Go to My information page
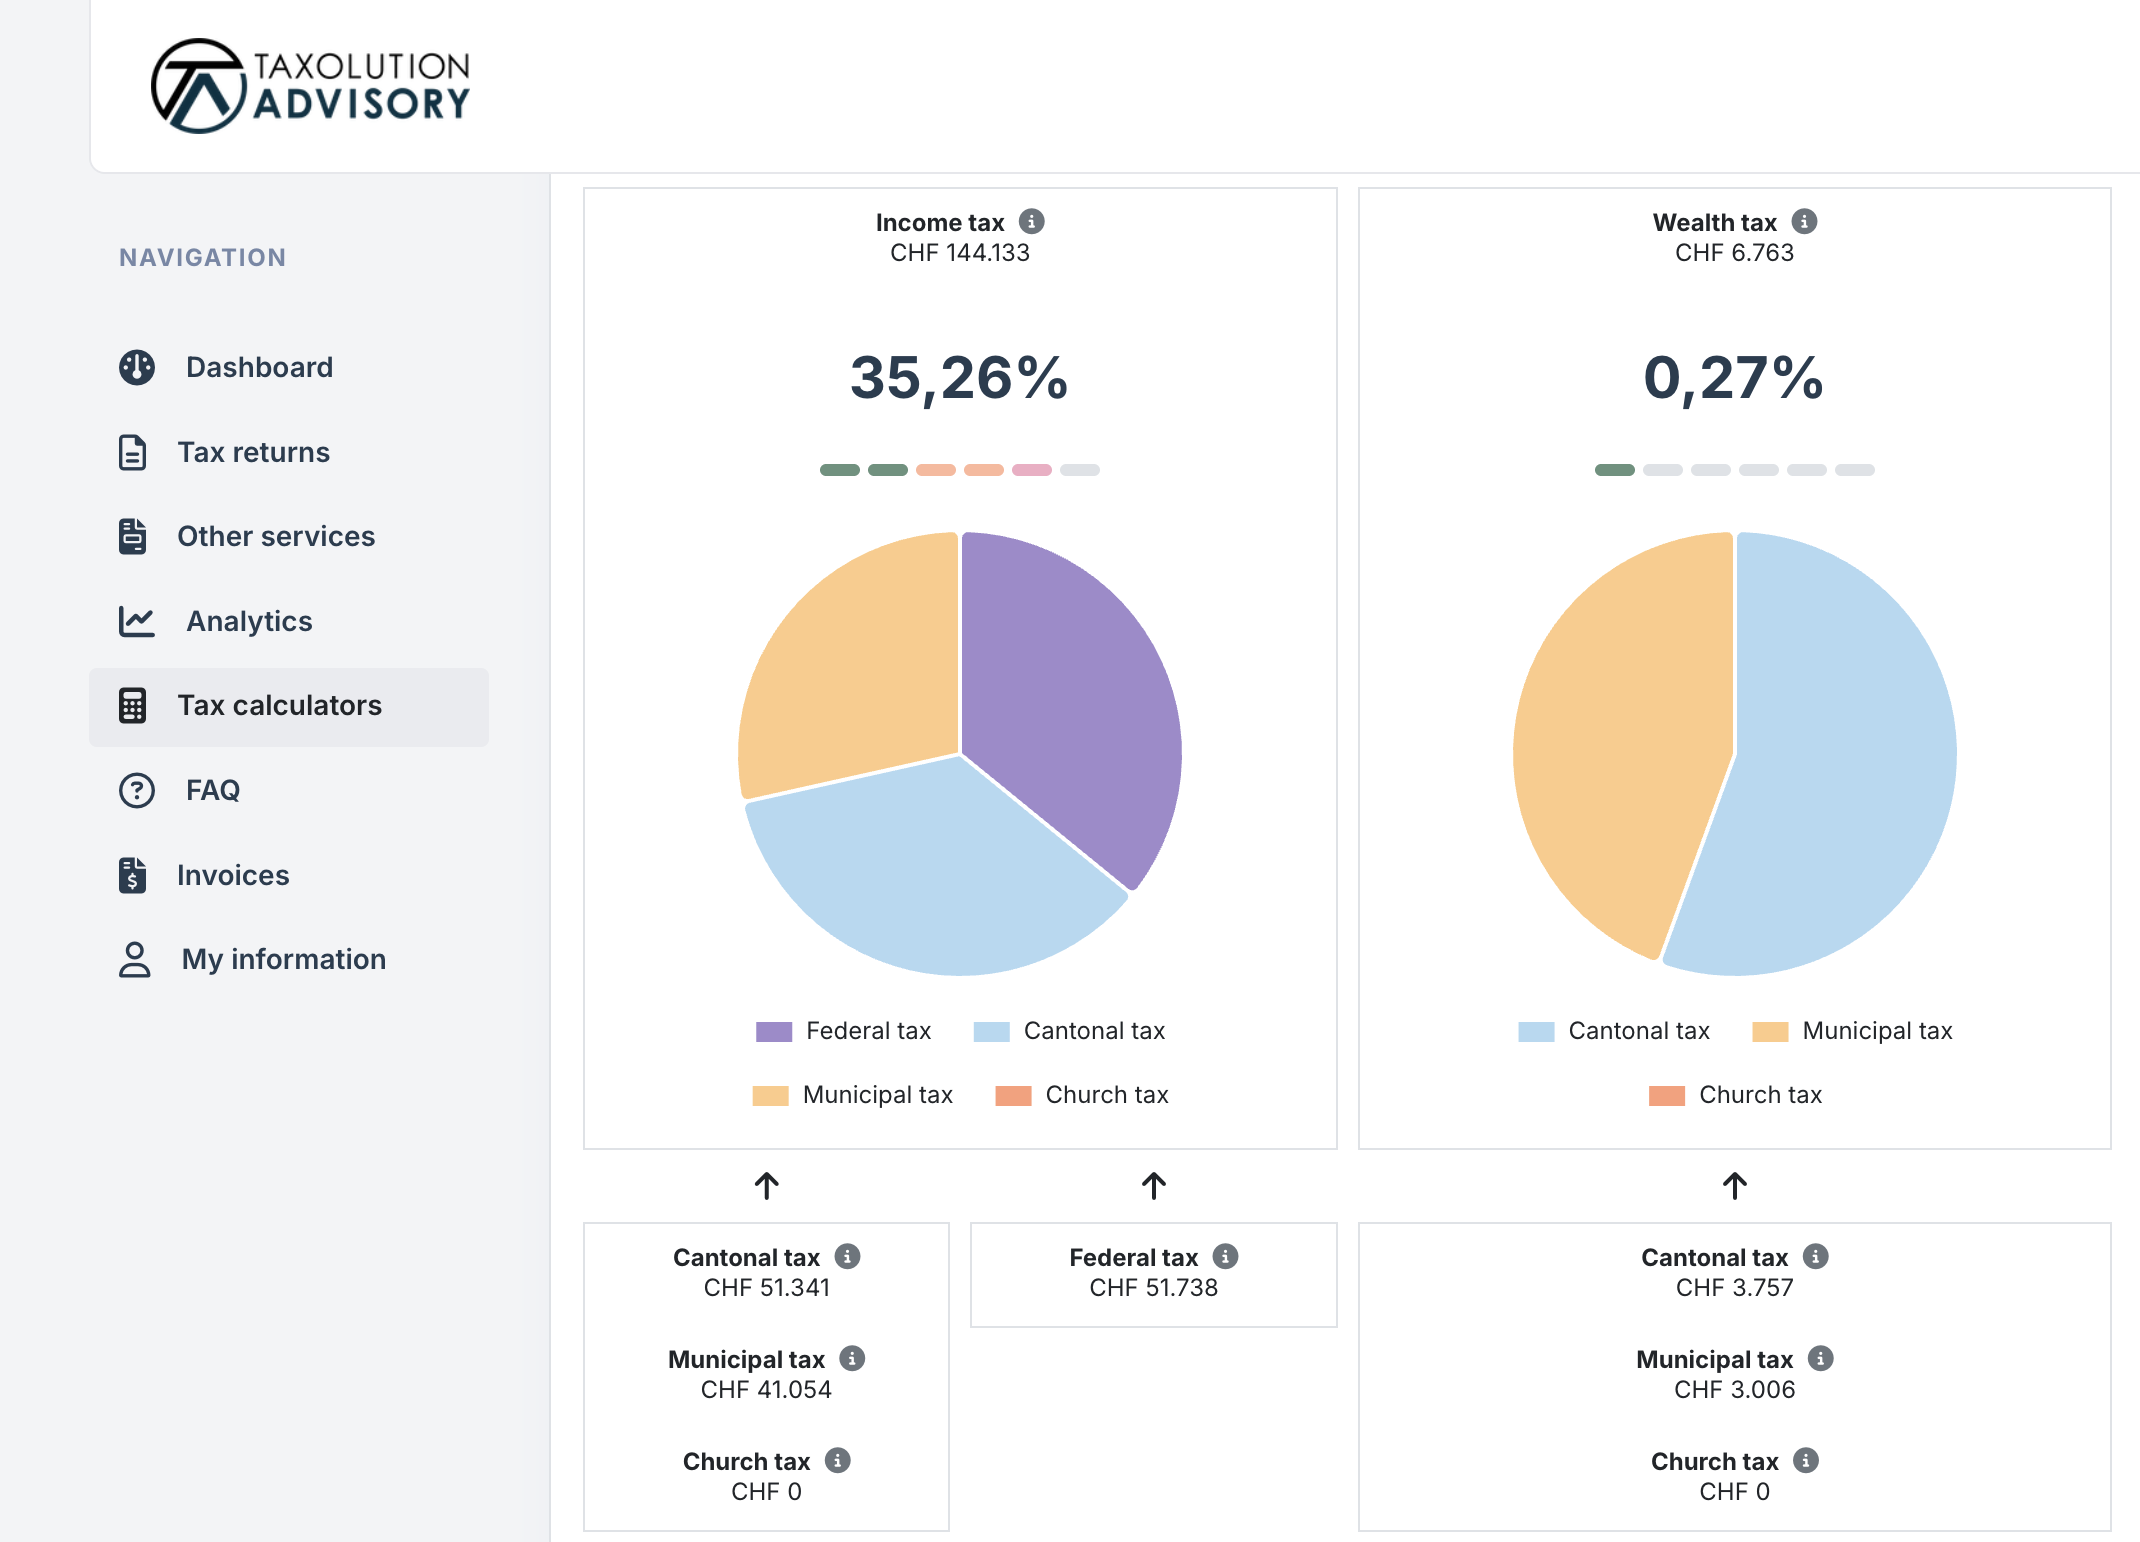2140x1542 pixels. (x=283, y=959)
